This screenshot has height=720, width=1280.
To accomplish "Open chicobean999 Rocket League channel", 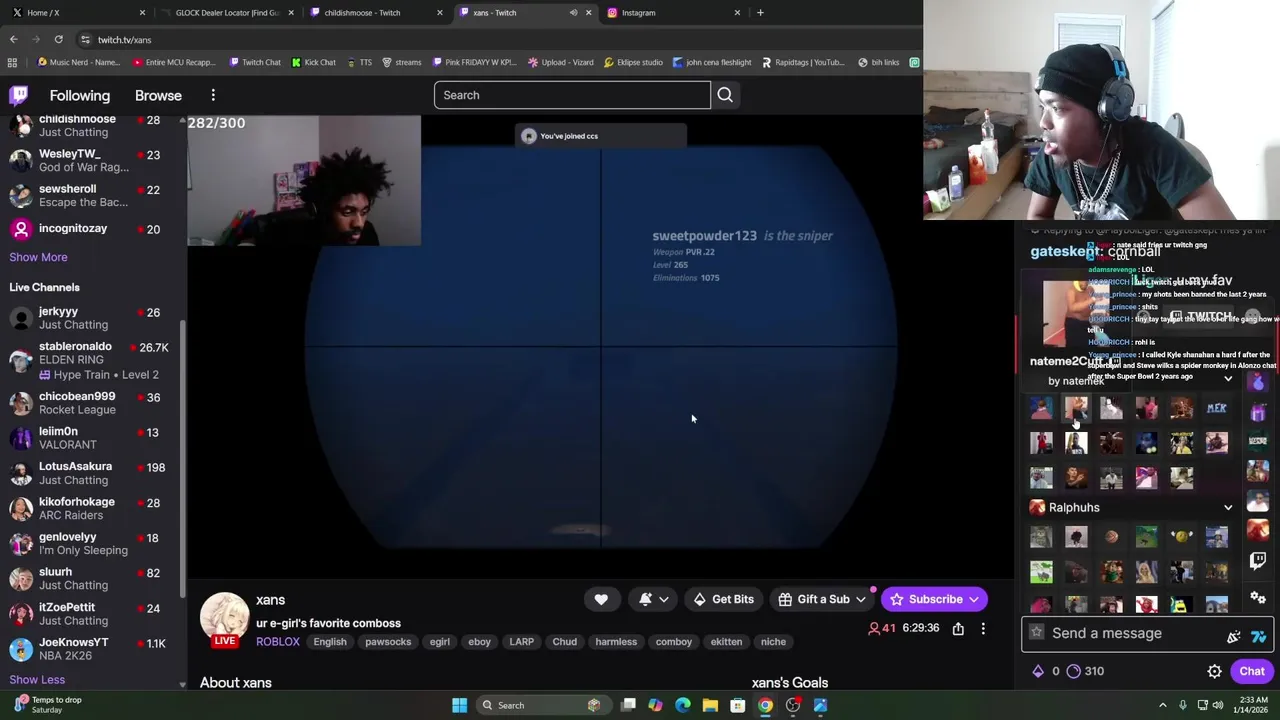I will tap(92, 403).
